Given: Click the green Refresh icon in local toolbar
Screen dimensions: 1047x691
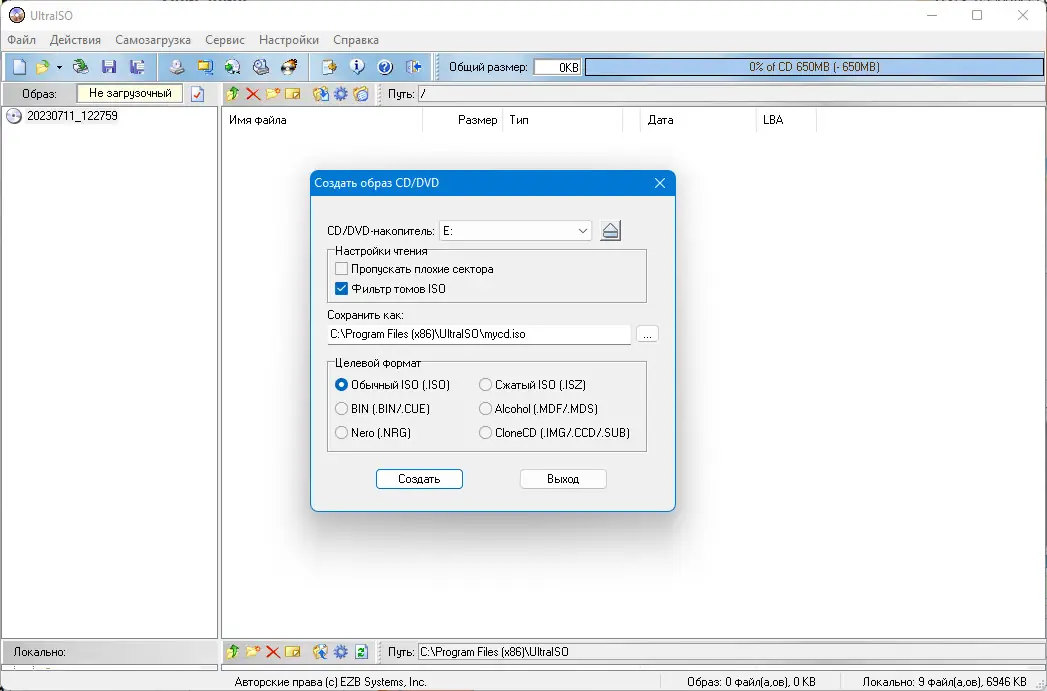Looking at the screenshot, I should click(361, 652).
